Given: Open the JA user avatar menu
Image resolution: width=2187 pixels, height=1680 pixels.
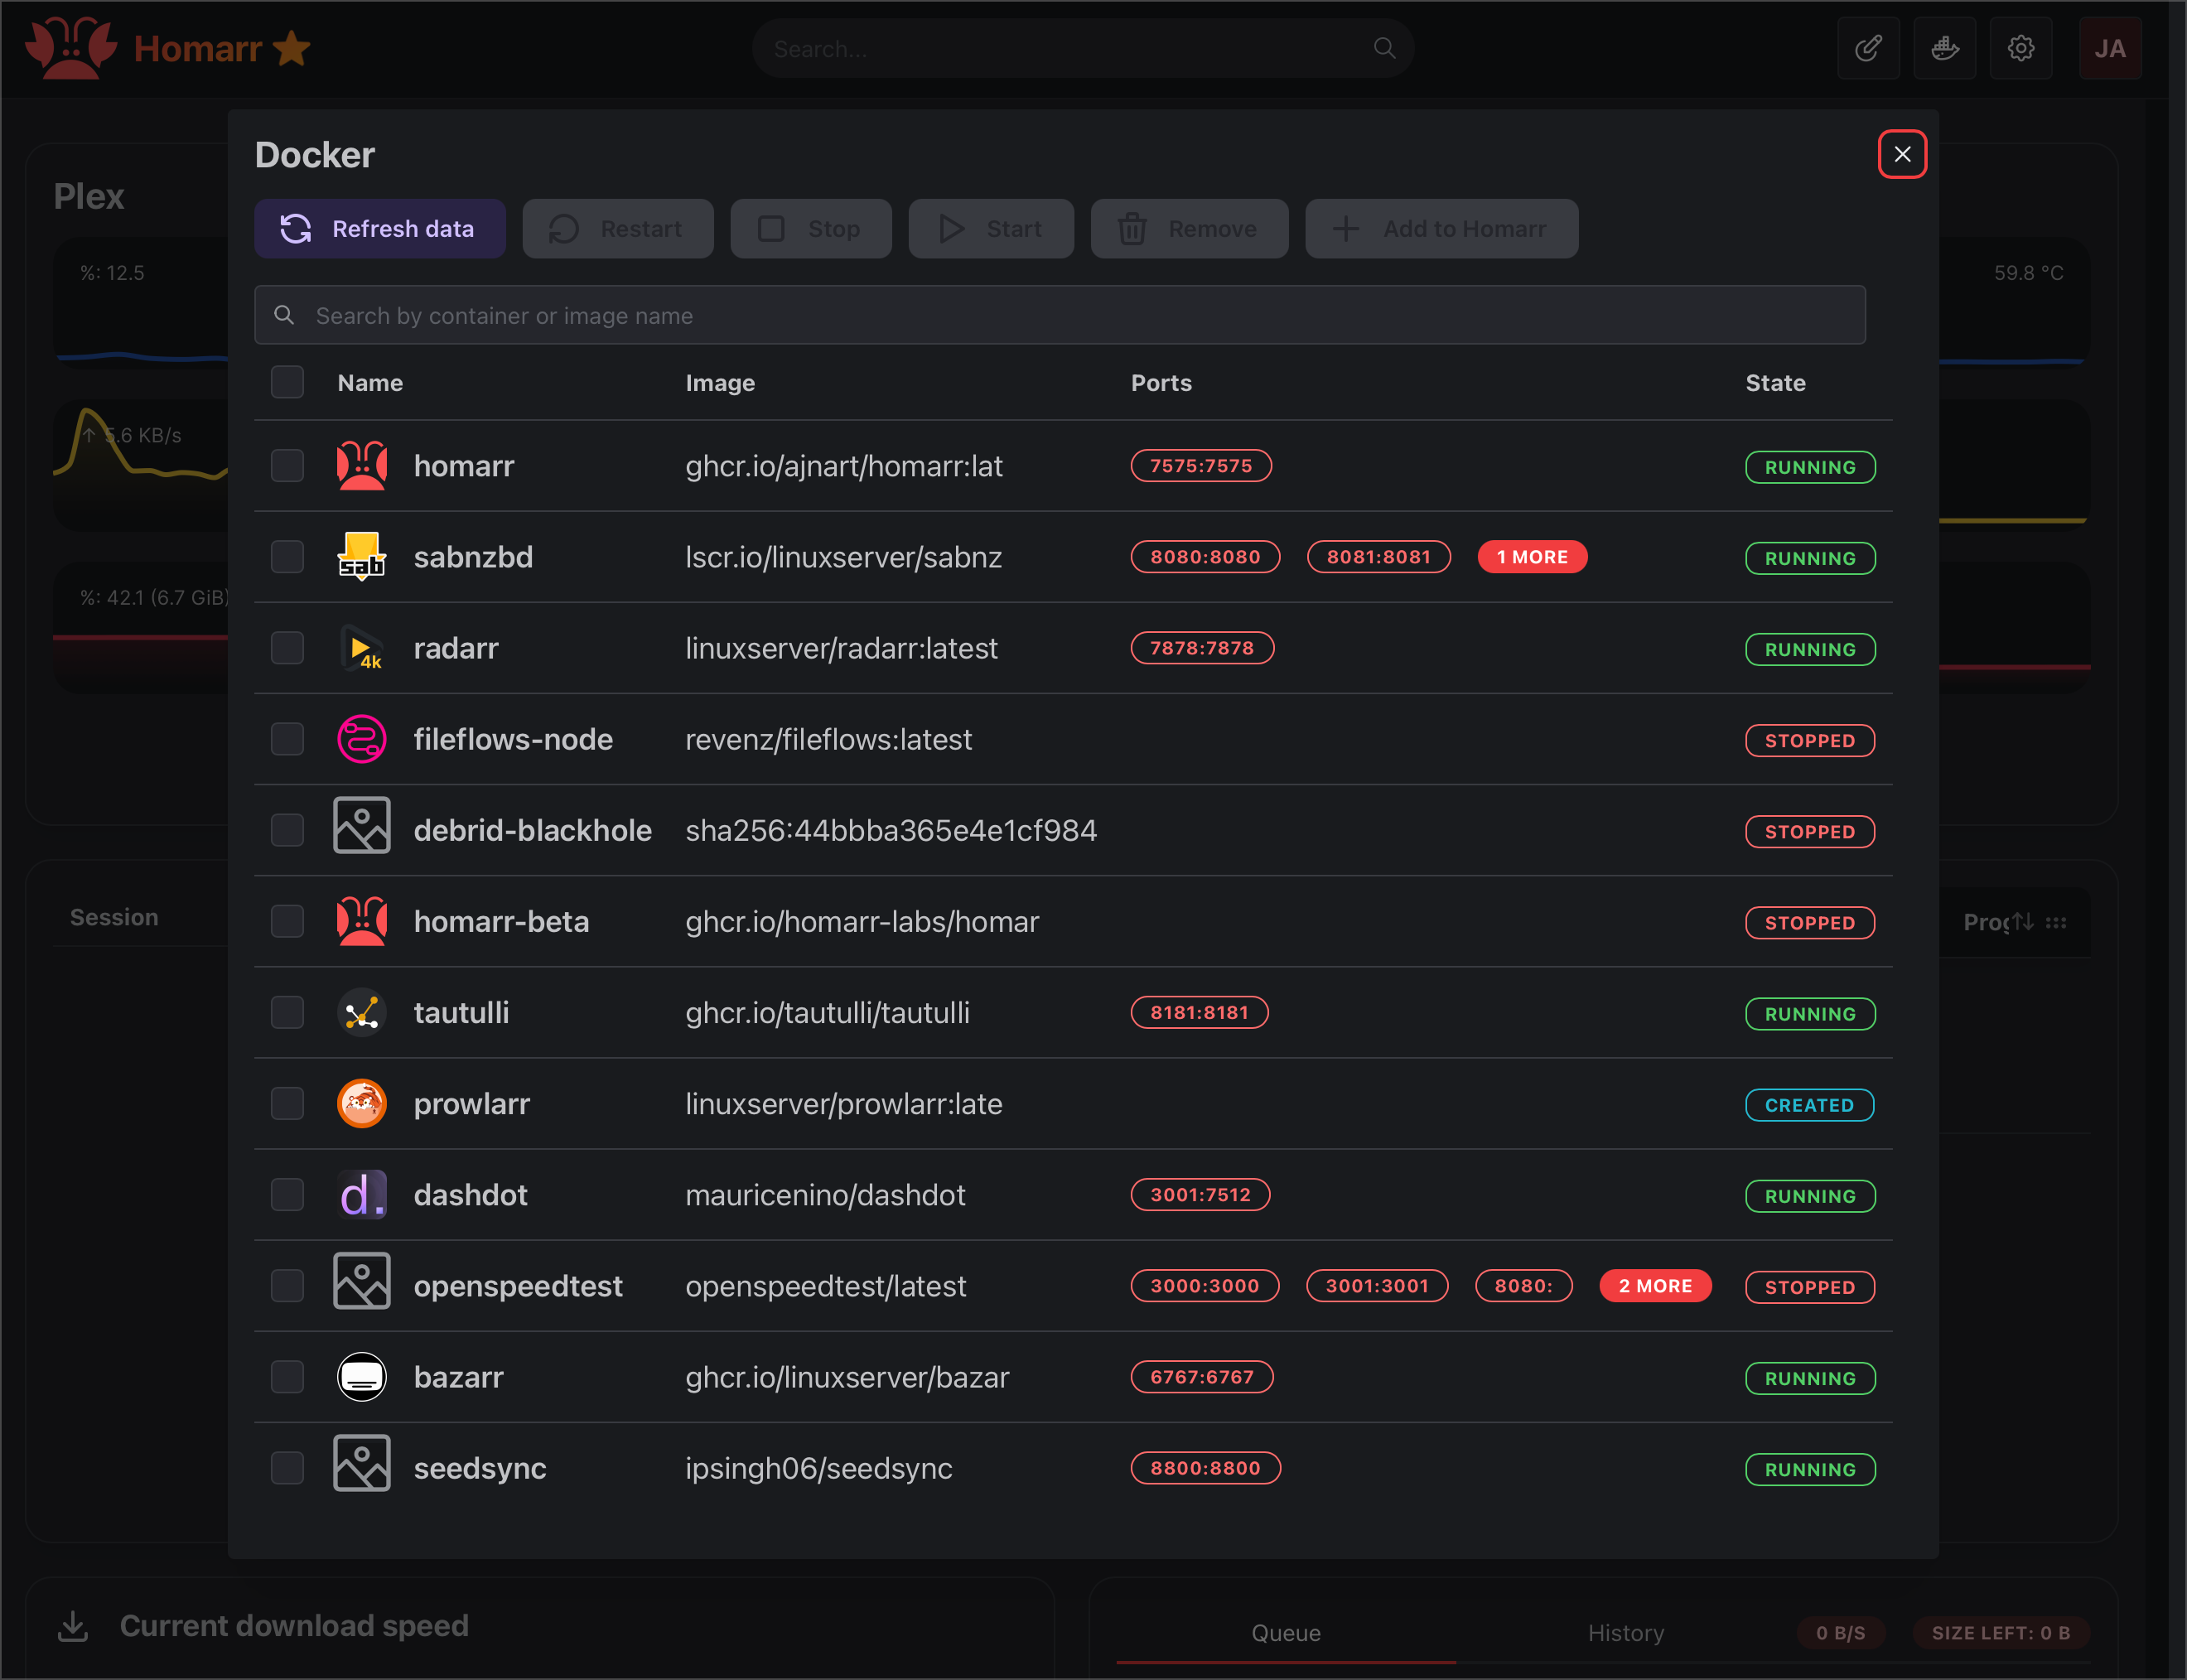Looking at the screenshot, I should [x=2109, y=48].
